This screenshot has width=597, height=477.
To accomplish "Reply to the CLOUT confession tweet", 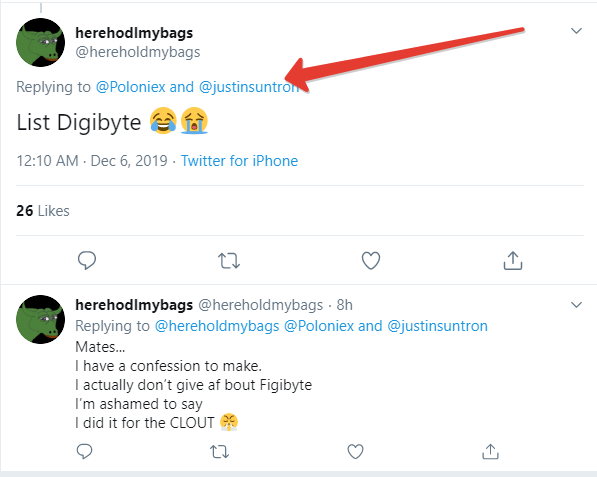I will 85,451.
